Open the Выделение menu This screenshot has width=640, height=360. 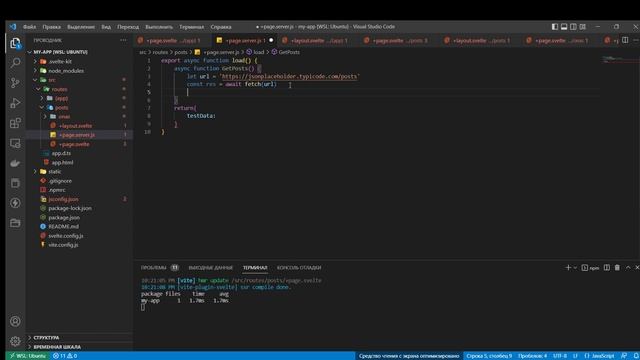[81, 27]
